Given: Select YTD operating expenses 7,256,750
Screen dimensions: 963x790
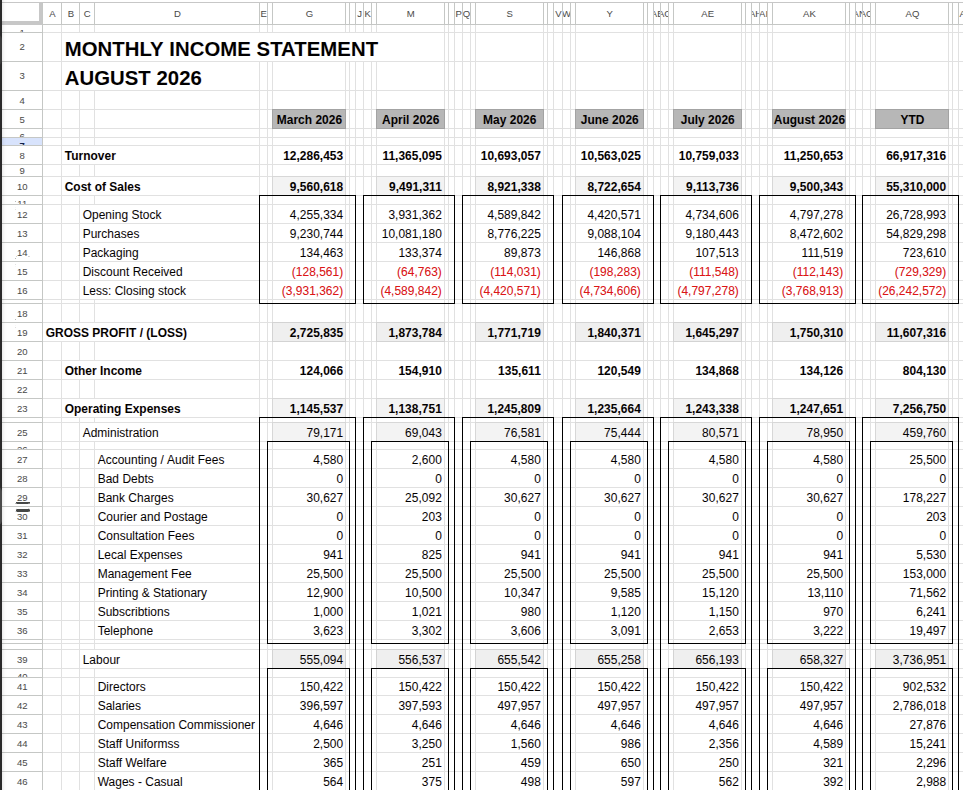Looking at the screenshot, I should point(919,409).
